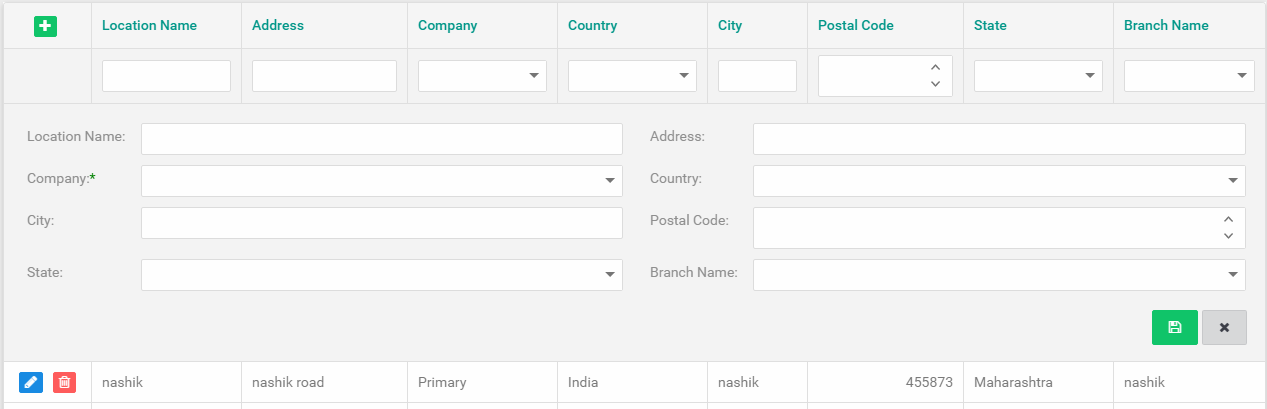Increase the Postal Code filter value

[935, 68]
